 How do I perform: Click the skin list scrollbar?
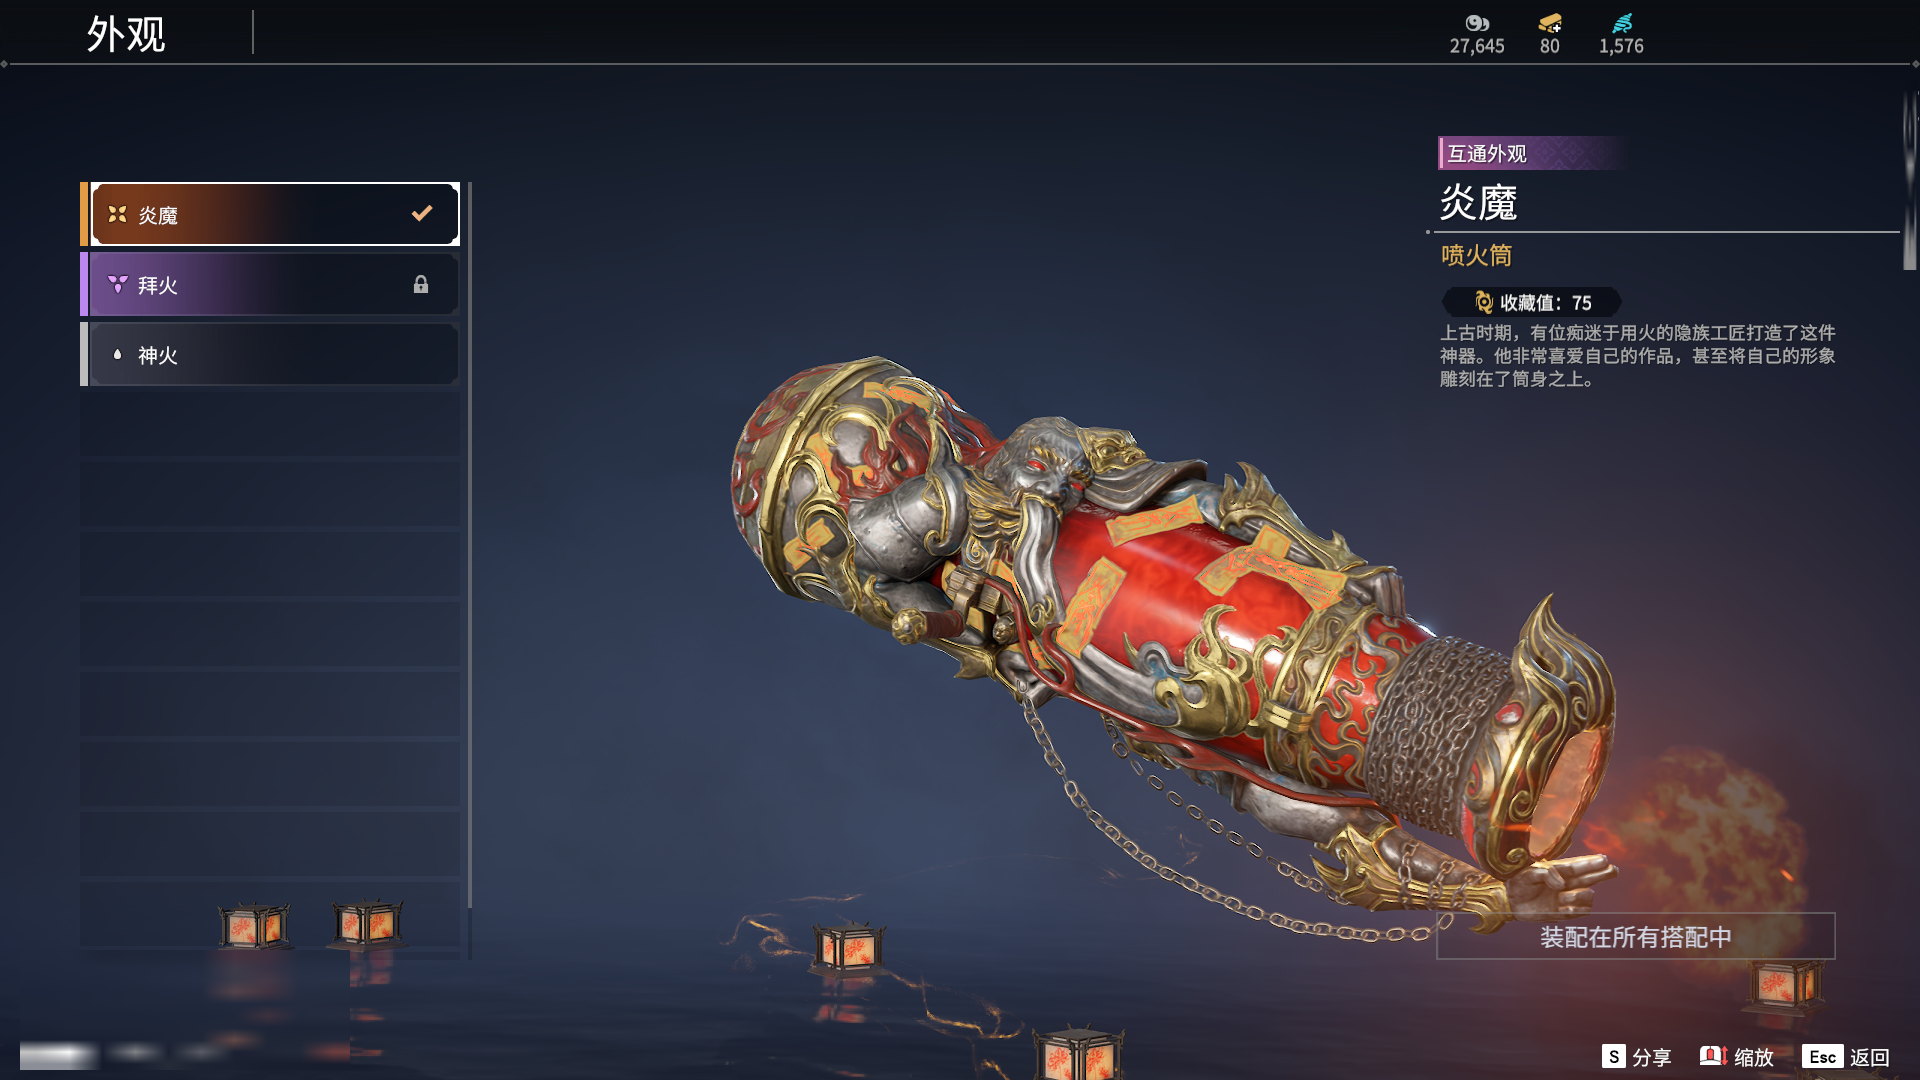[469, 545]
